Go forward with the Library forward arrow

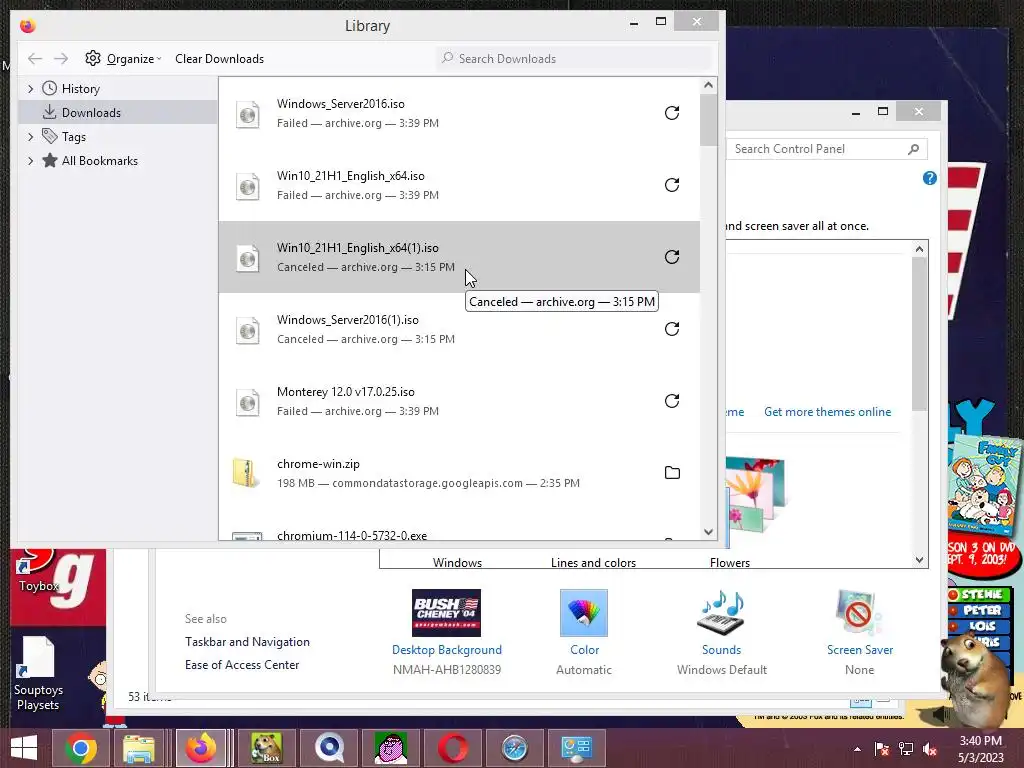tap(61, 59)
